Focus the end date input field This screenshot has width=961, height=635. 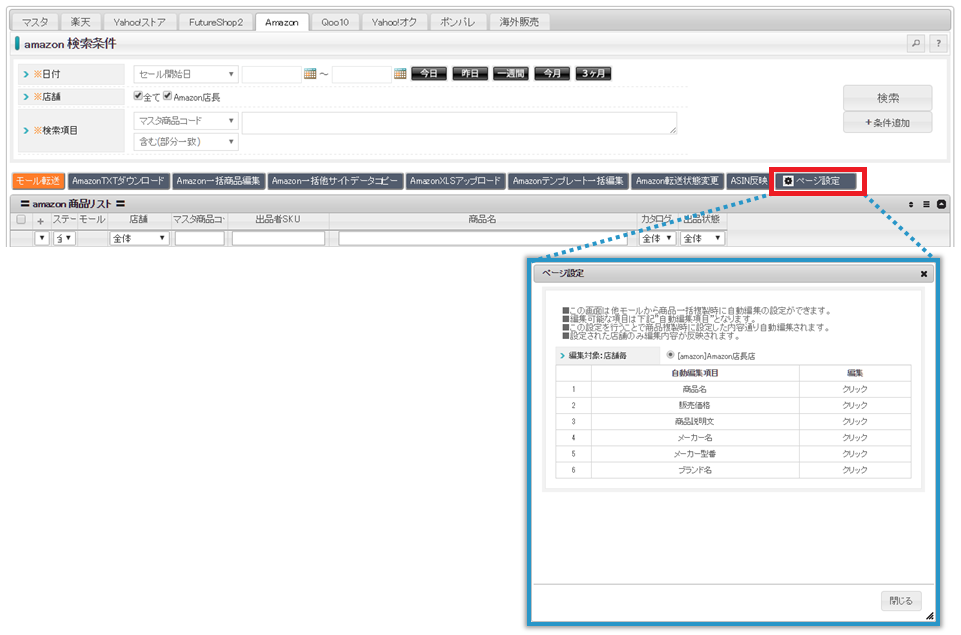(x=362, y=74)
